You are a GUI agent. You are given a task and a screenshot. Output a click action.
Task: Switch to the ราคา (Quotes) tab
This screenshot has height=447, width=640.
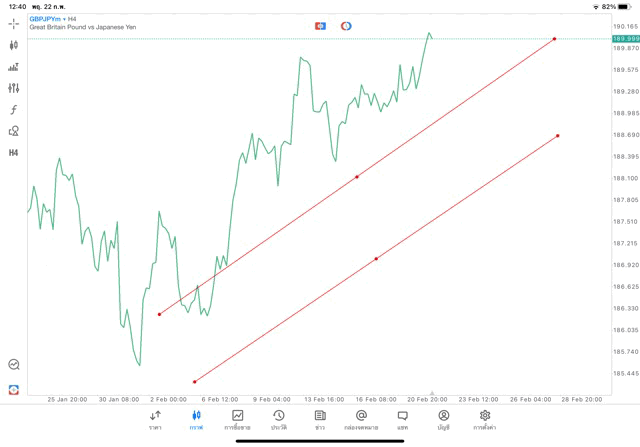pos(155,420)
